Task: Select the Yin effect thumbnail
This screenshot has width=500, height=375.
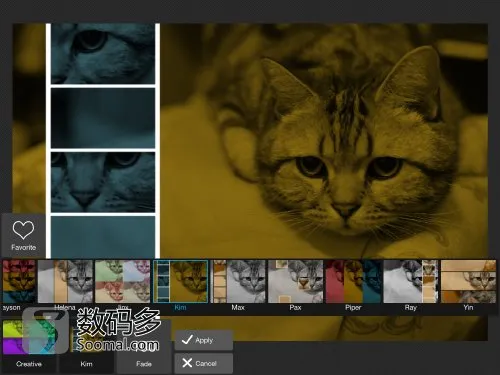Action: coord(468,282)
